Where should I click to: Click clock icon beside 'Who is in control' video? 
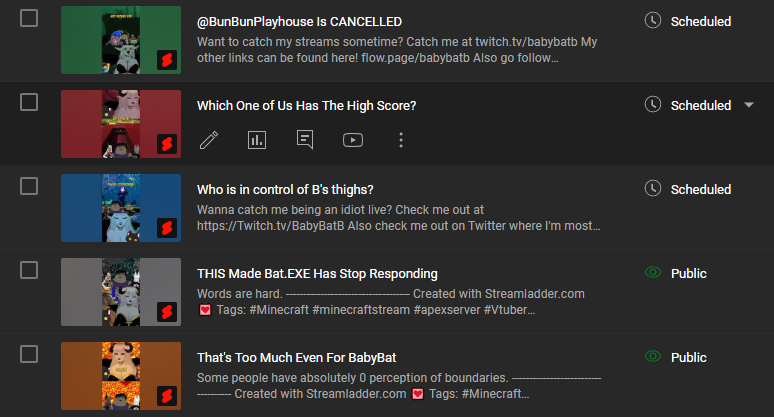[654, 189]
